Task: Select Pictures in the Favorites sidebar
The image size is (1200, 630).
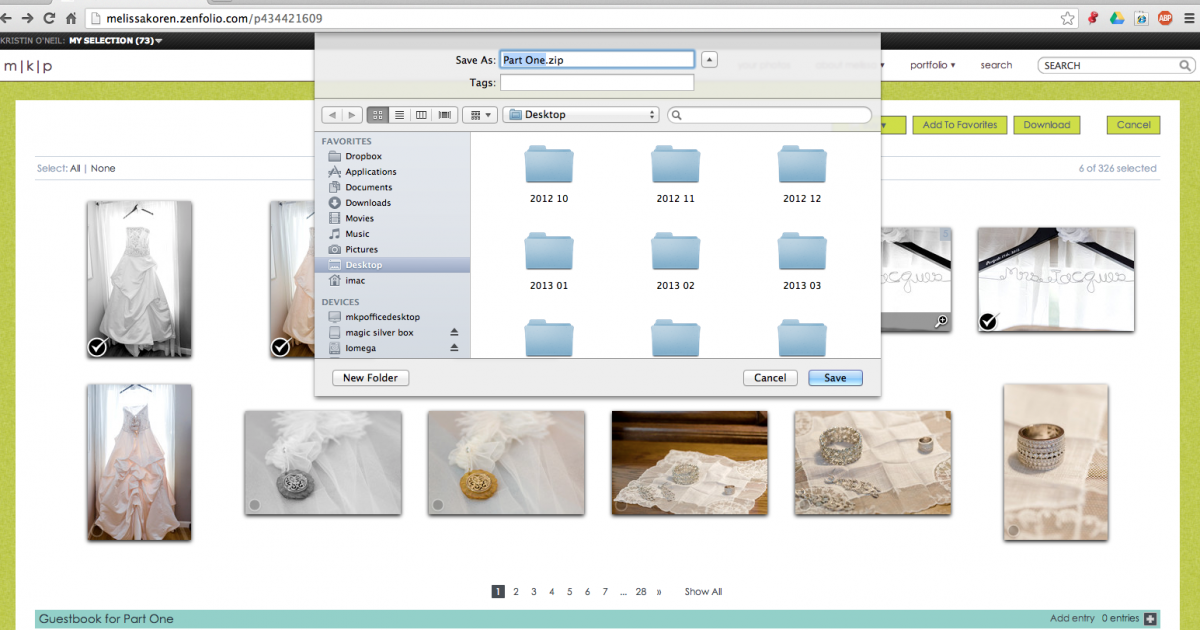Action: tap(361, 249)
